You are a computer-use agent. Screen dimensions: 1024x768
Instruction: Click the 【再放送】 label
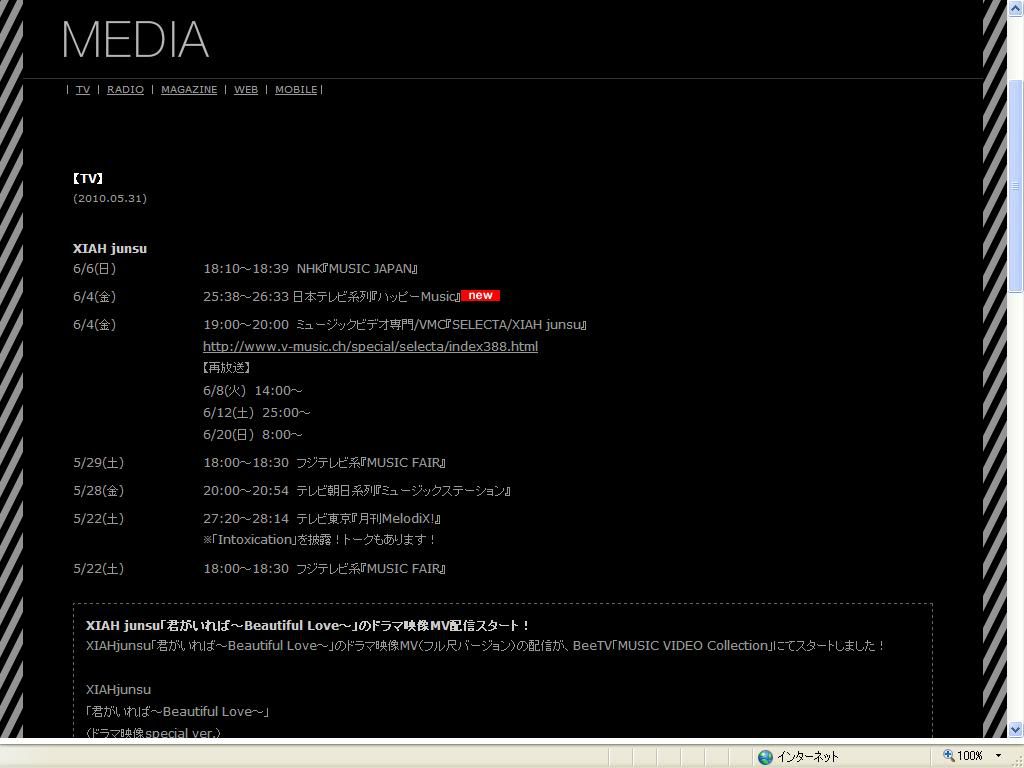pos(227,368)
